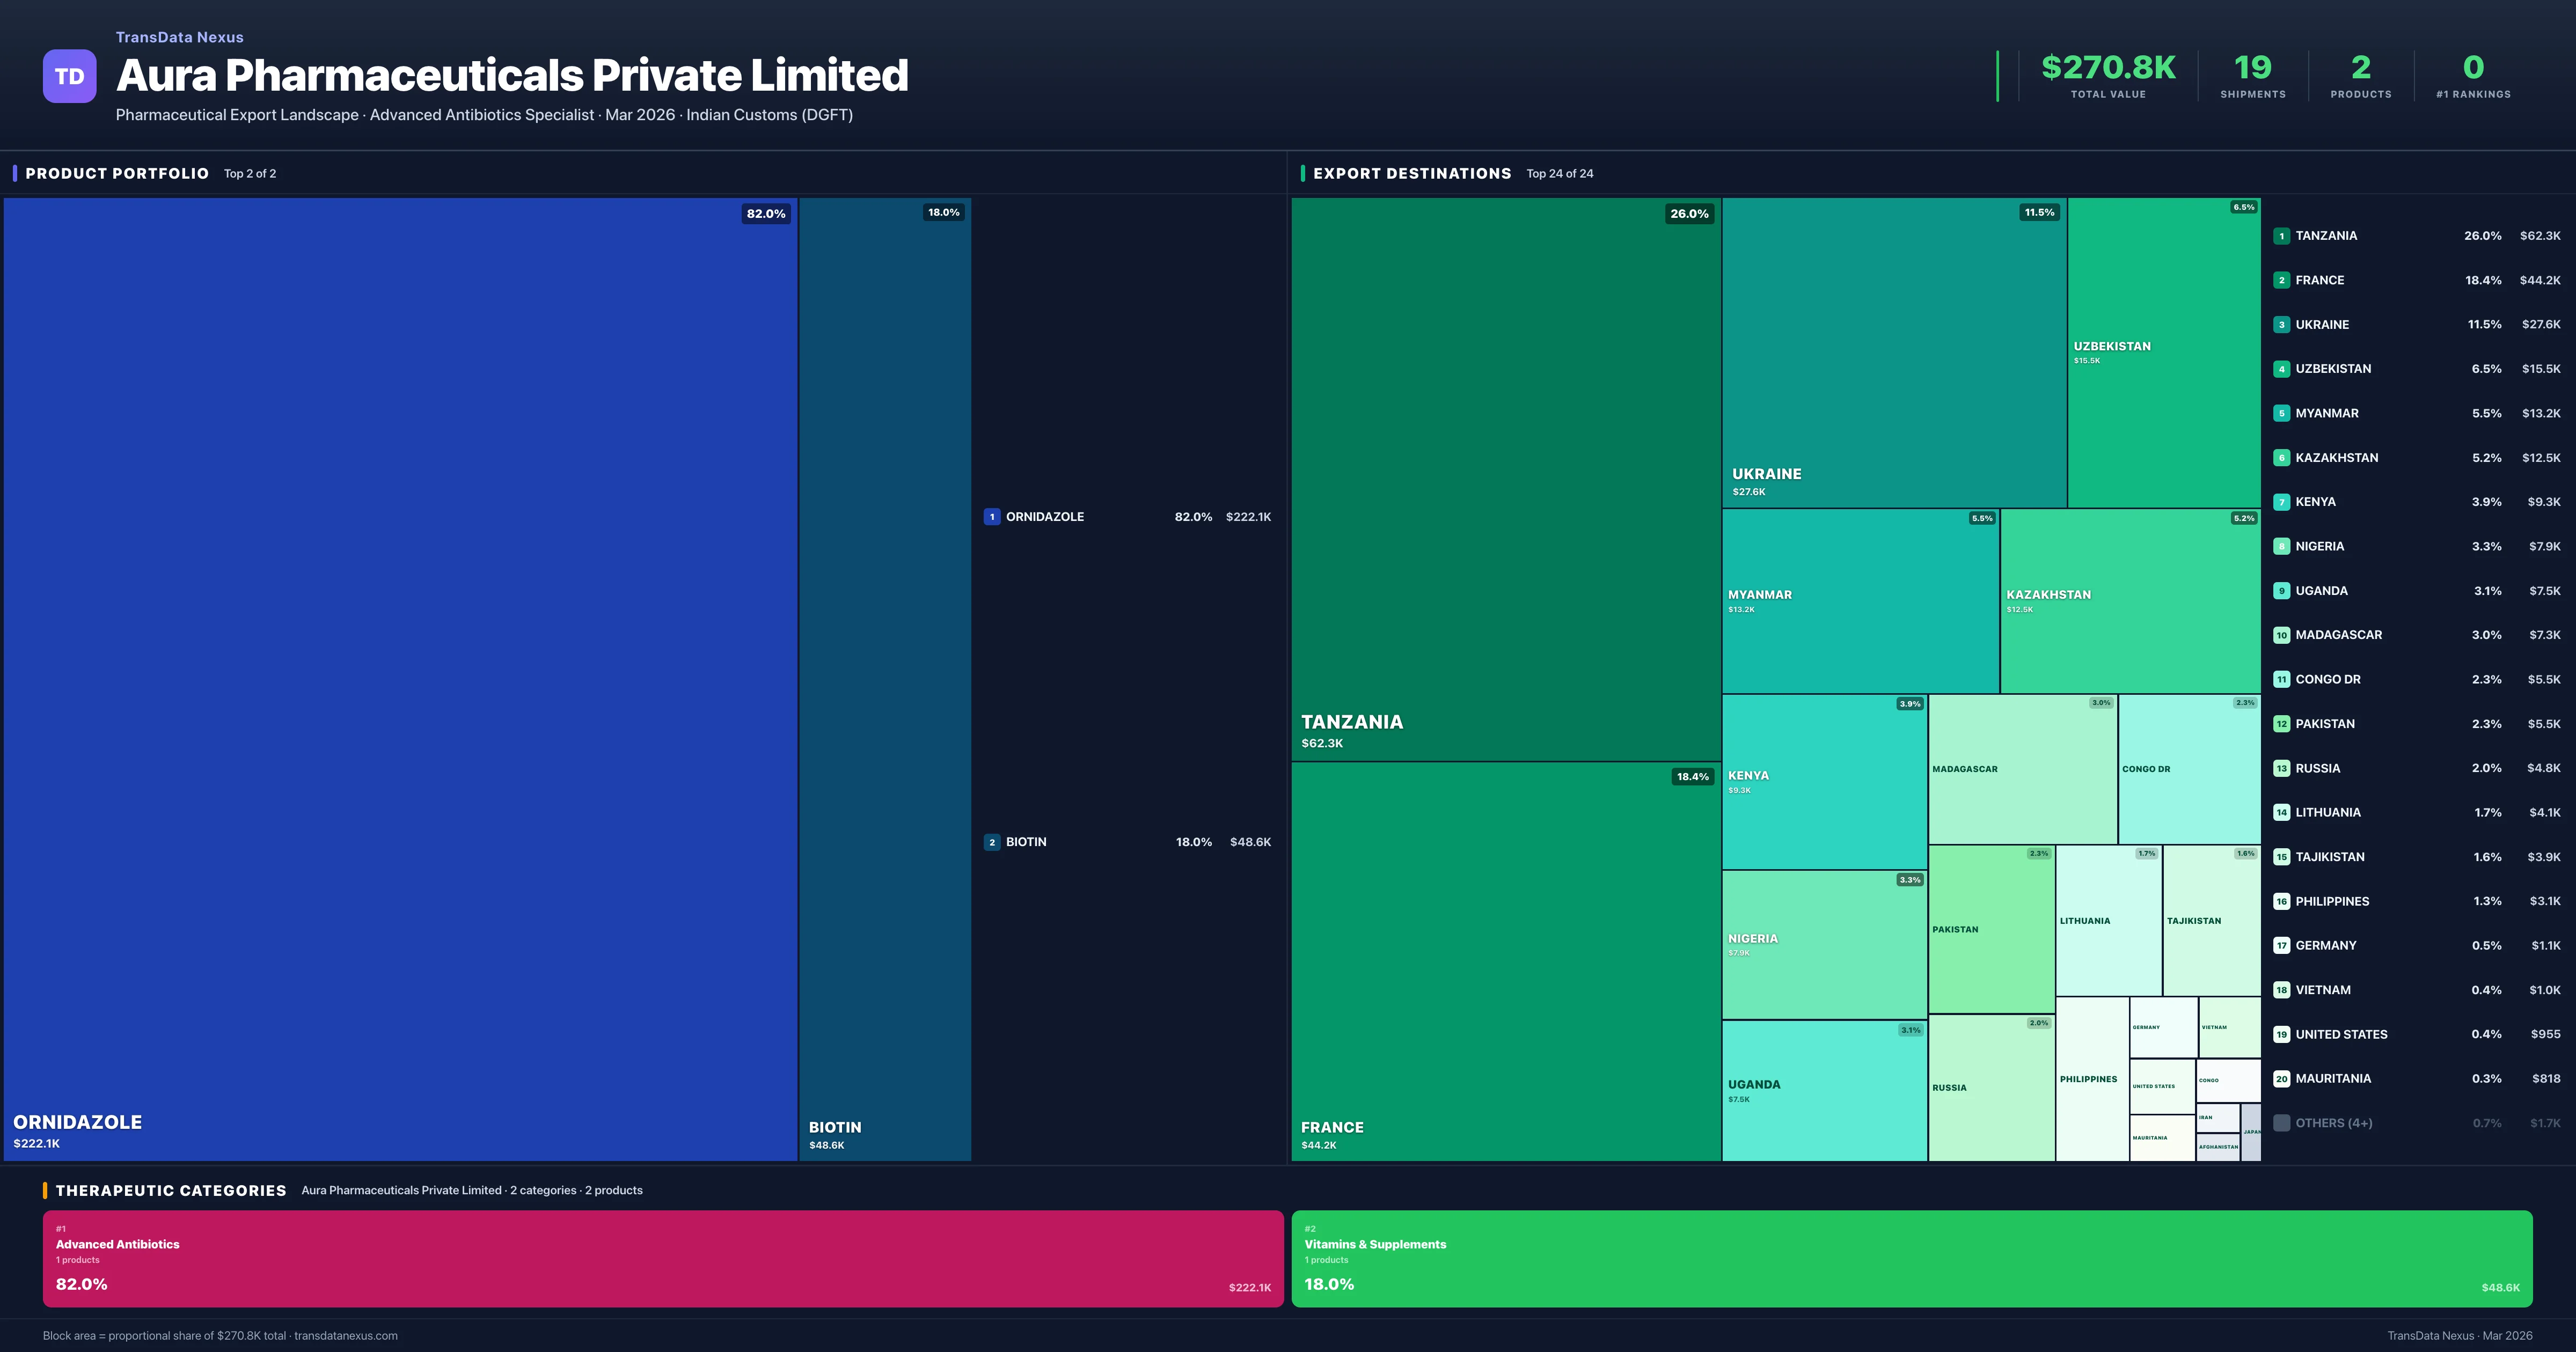Click the rank 19 badge beside UNITED STATES

[2281, 1034]
